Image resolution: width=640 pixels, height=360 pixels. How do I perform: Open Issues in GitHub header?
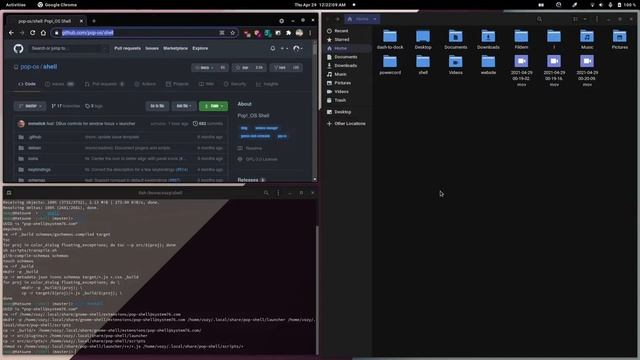click(152, 48)
